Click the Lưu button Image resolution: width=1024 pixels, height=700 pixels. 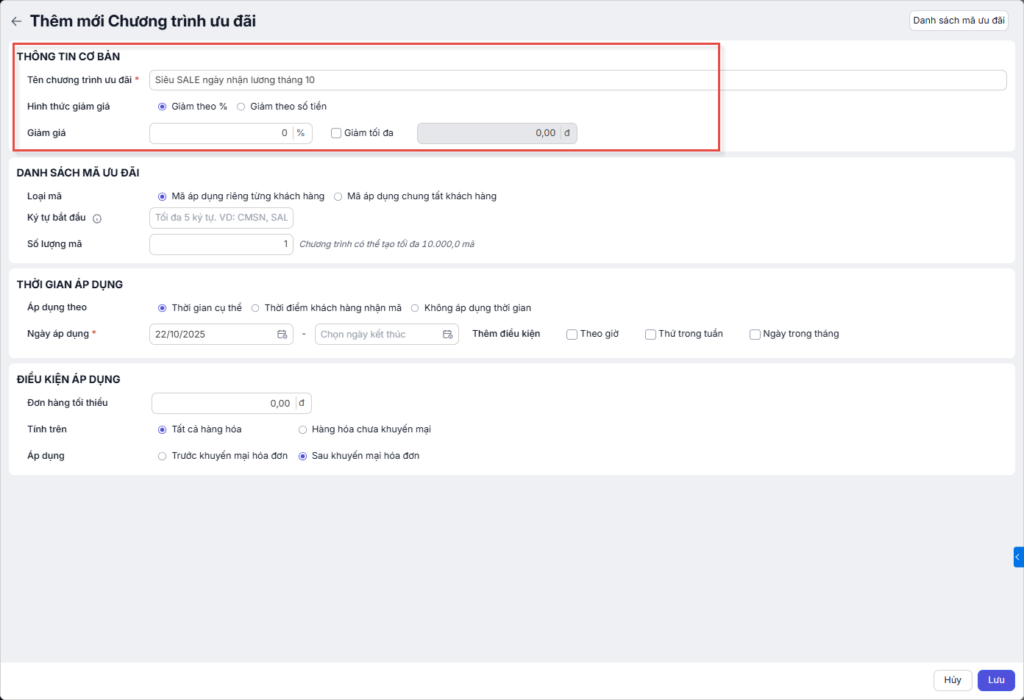tap(995, 680)
